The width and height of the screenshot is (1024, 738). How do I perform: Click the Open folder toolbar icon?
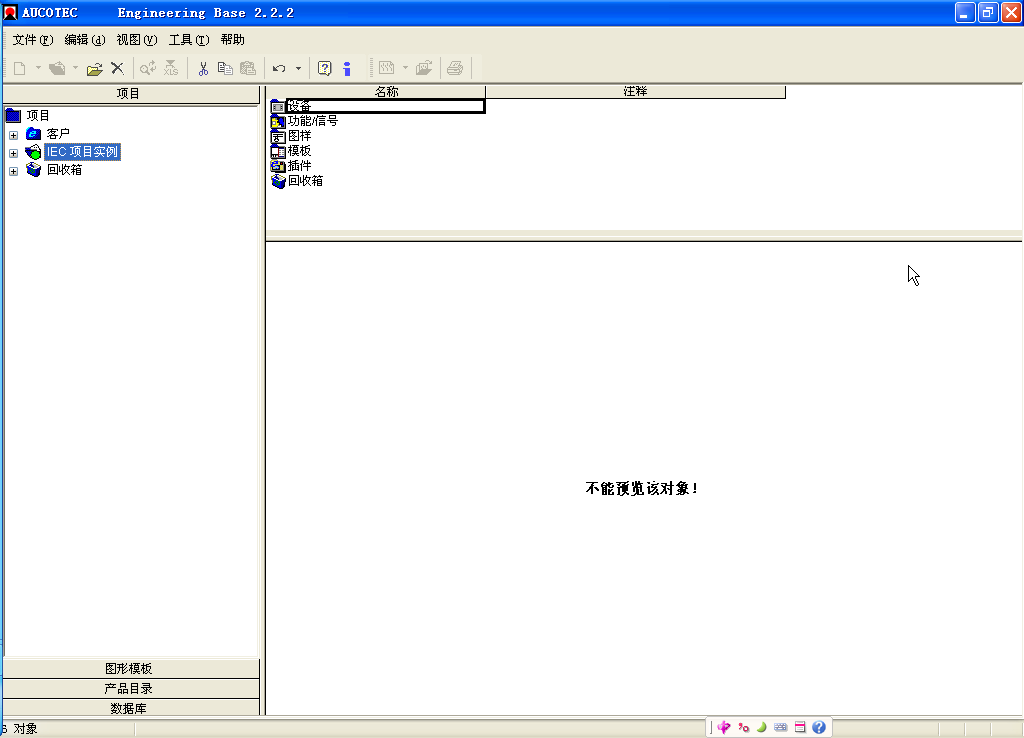[95, 68]
